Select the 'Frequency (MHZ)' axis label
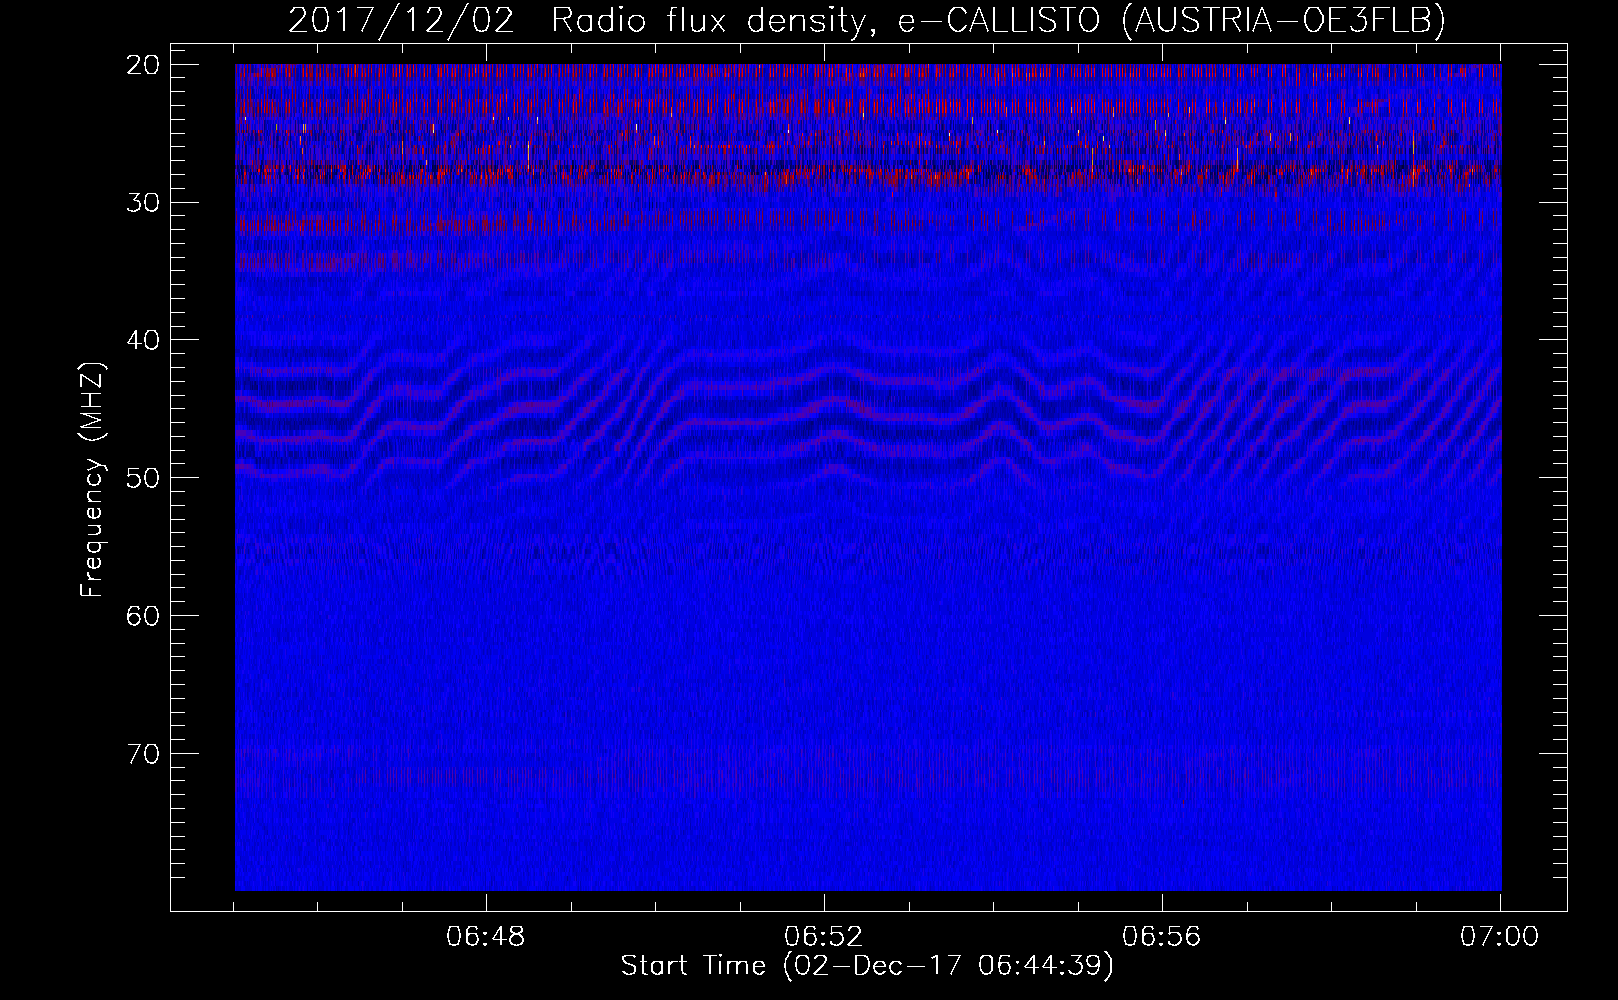Screen dimensions: 1618x1000 pos(92,480)
